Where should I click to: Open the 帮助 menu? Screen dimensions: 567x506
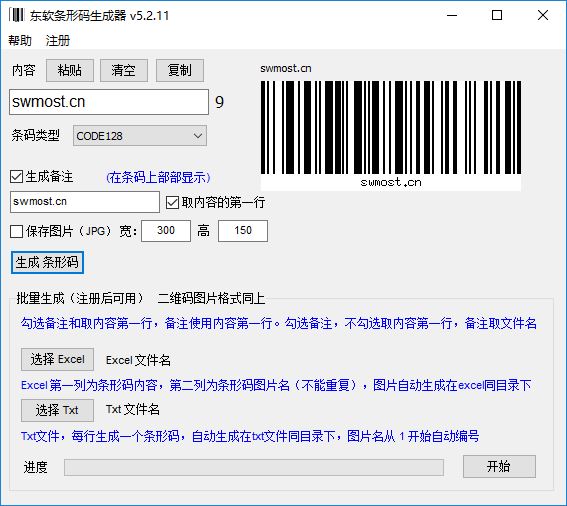tap(20, 40)
